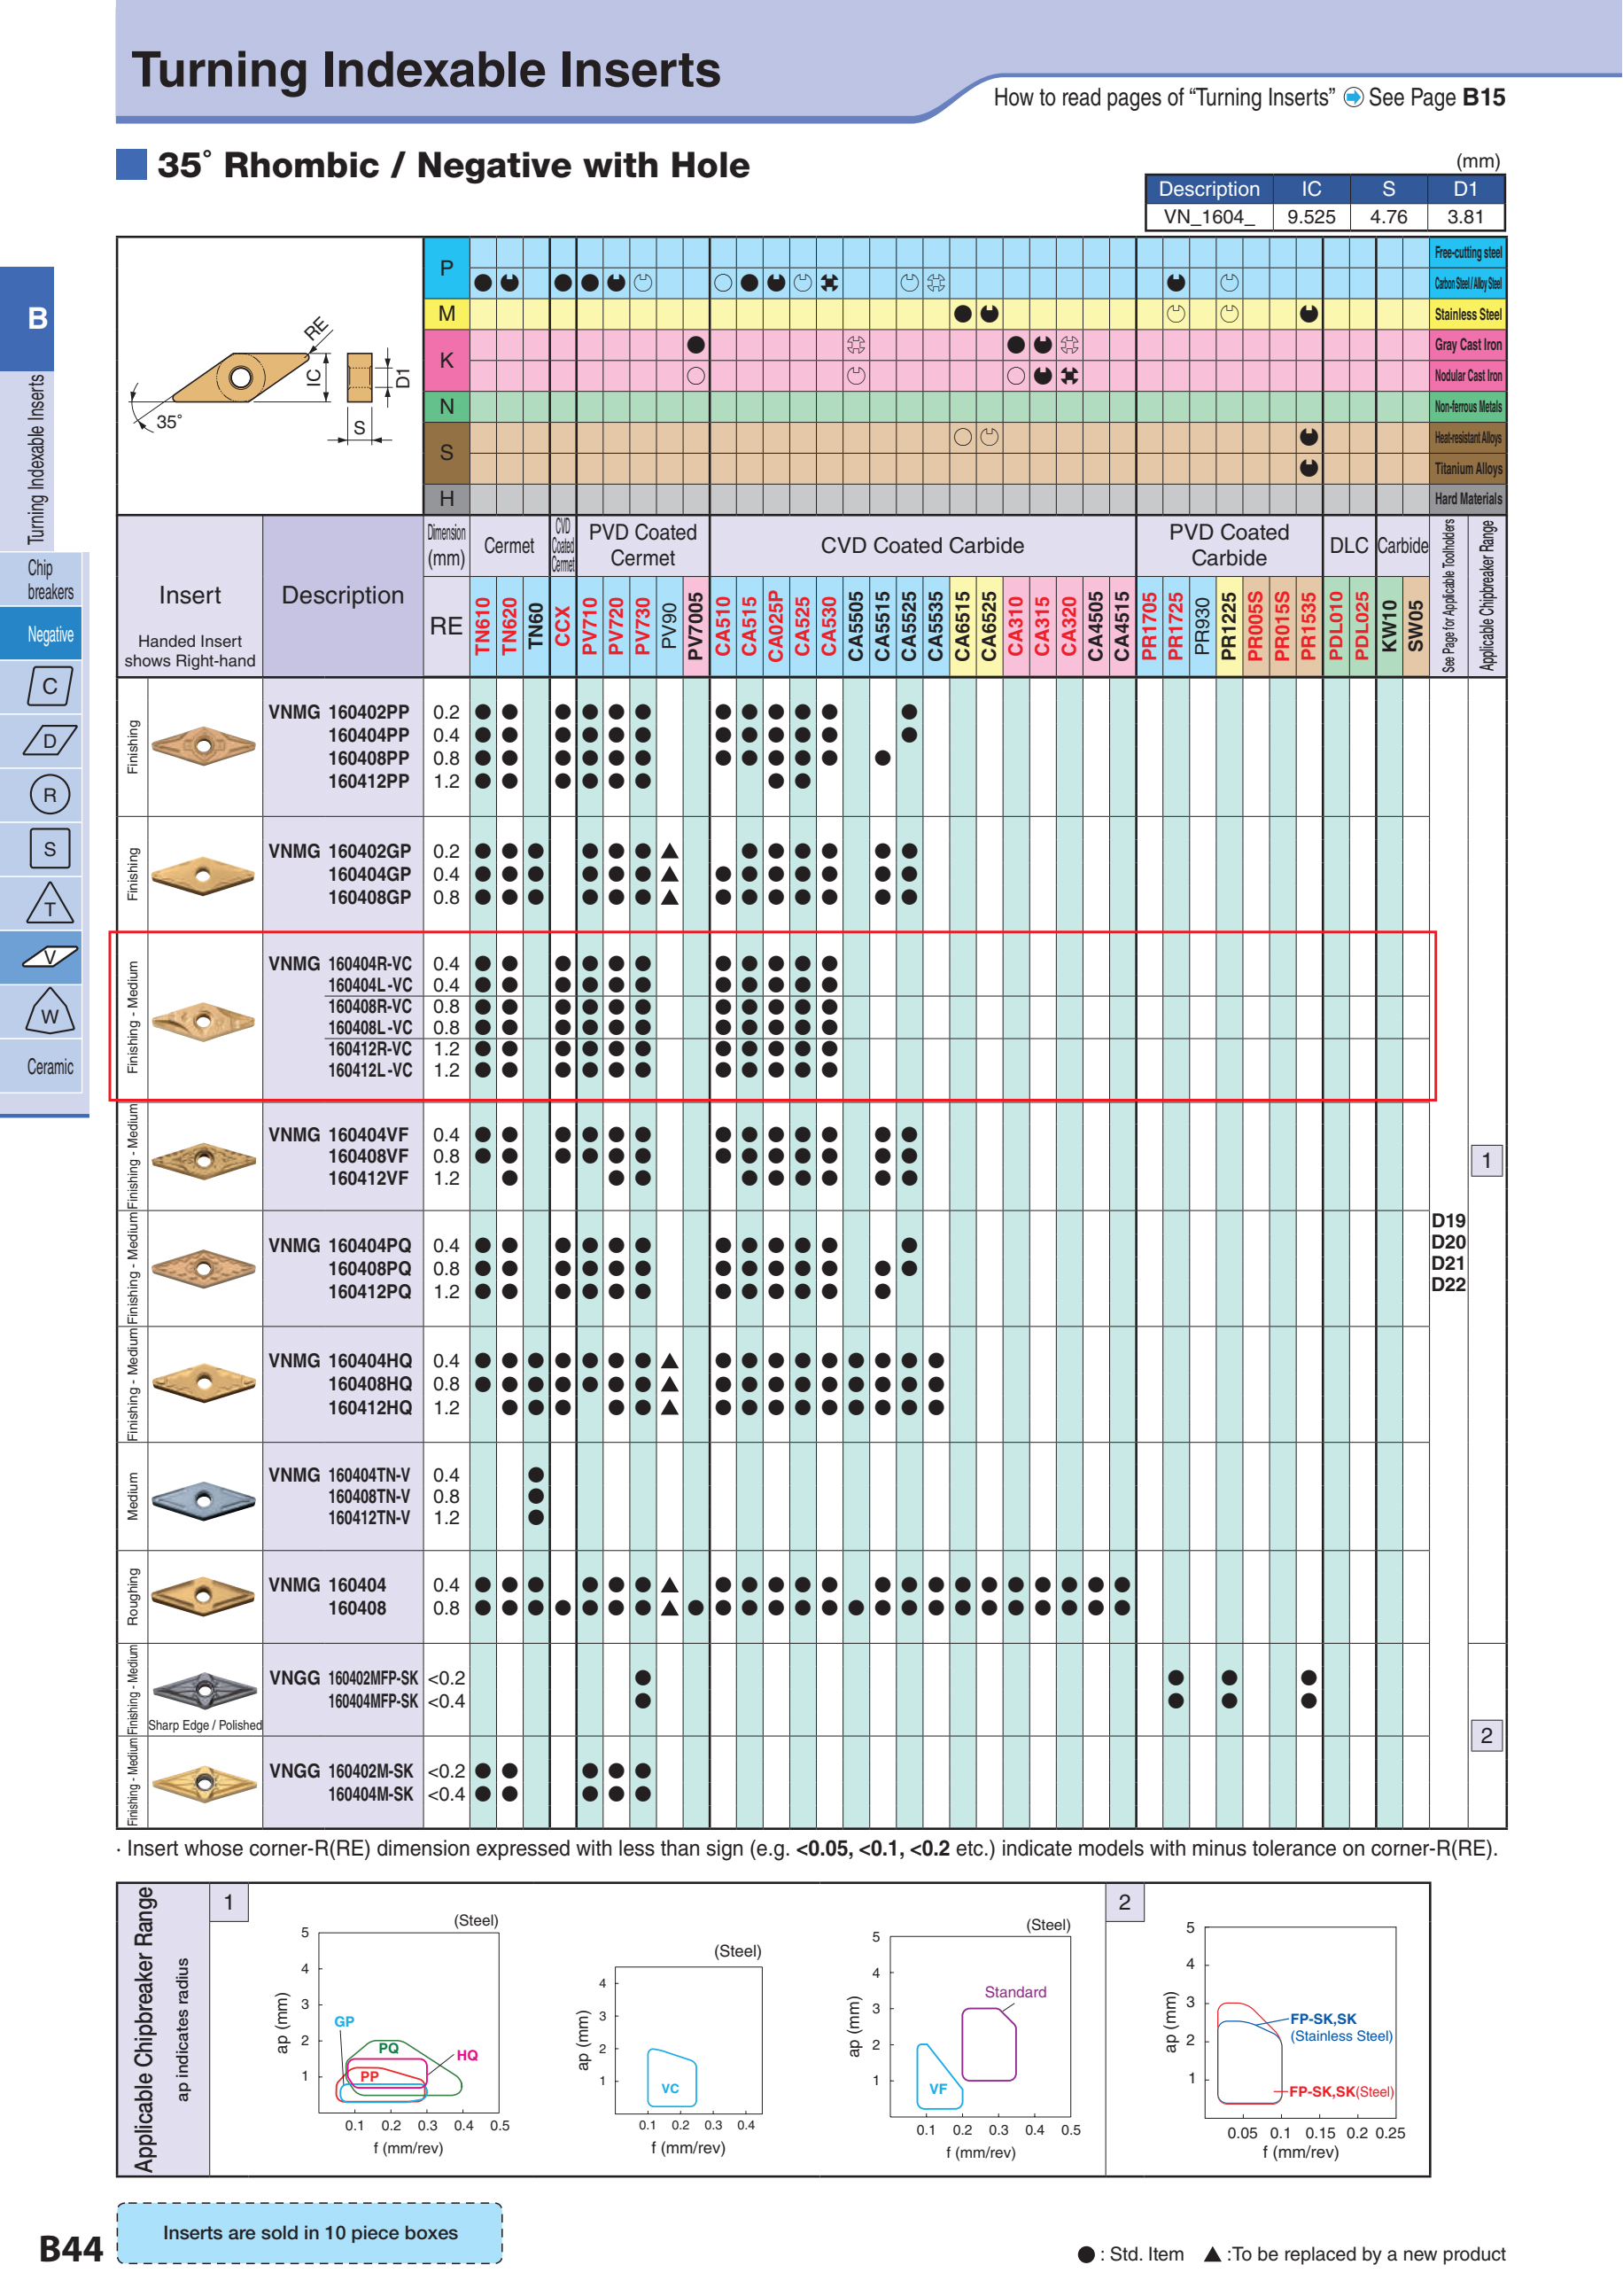Open the Ceramic sidebar tab
Viewport: 1623px width, 2296px height.
[x=49, y=1066]
